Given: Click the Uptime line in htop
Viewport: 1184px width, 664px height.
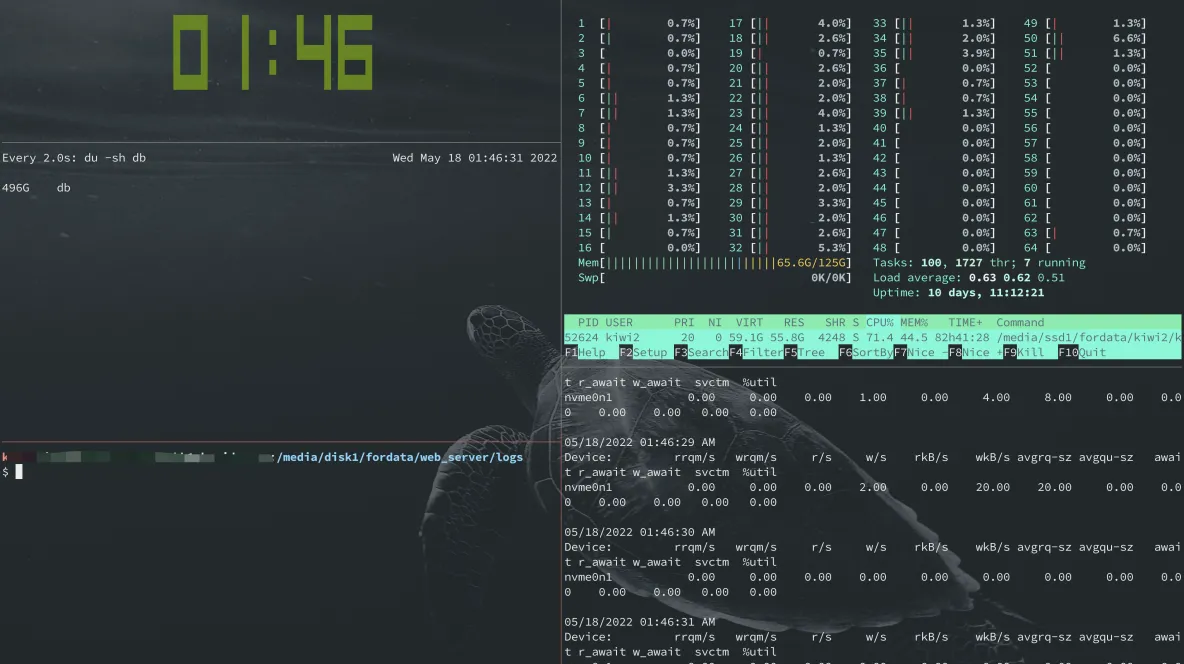Looking at the screenshot, I should click(x=959, y=293).
